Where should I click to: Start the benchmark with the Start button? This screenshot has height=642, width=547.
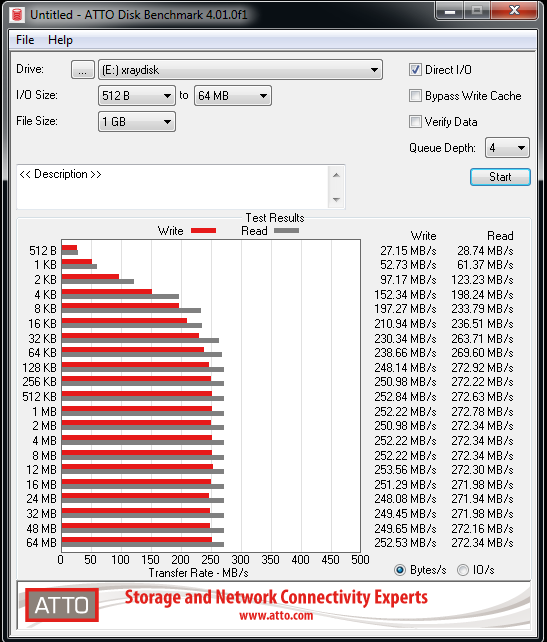tap(500, 177)
